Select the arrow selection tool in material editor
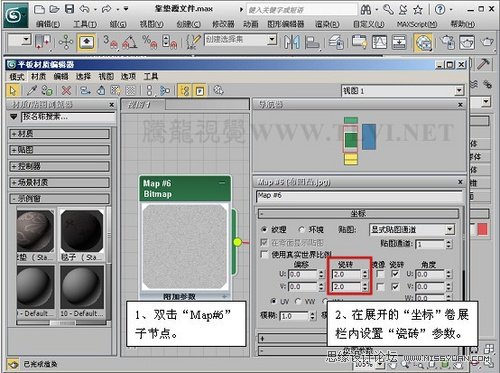This screenshot has height=373, width=500. tap(13, 90)
